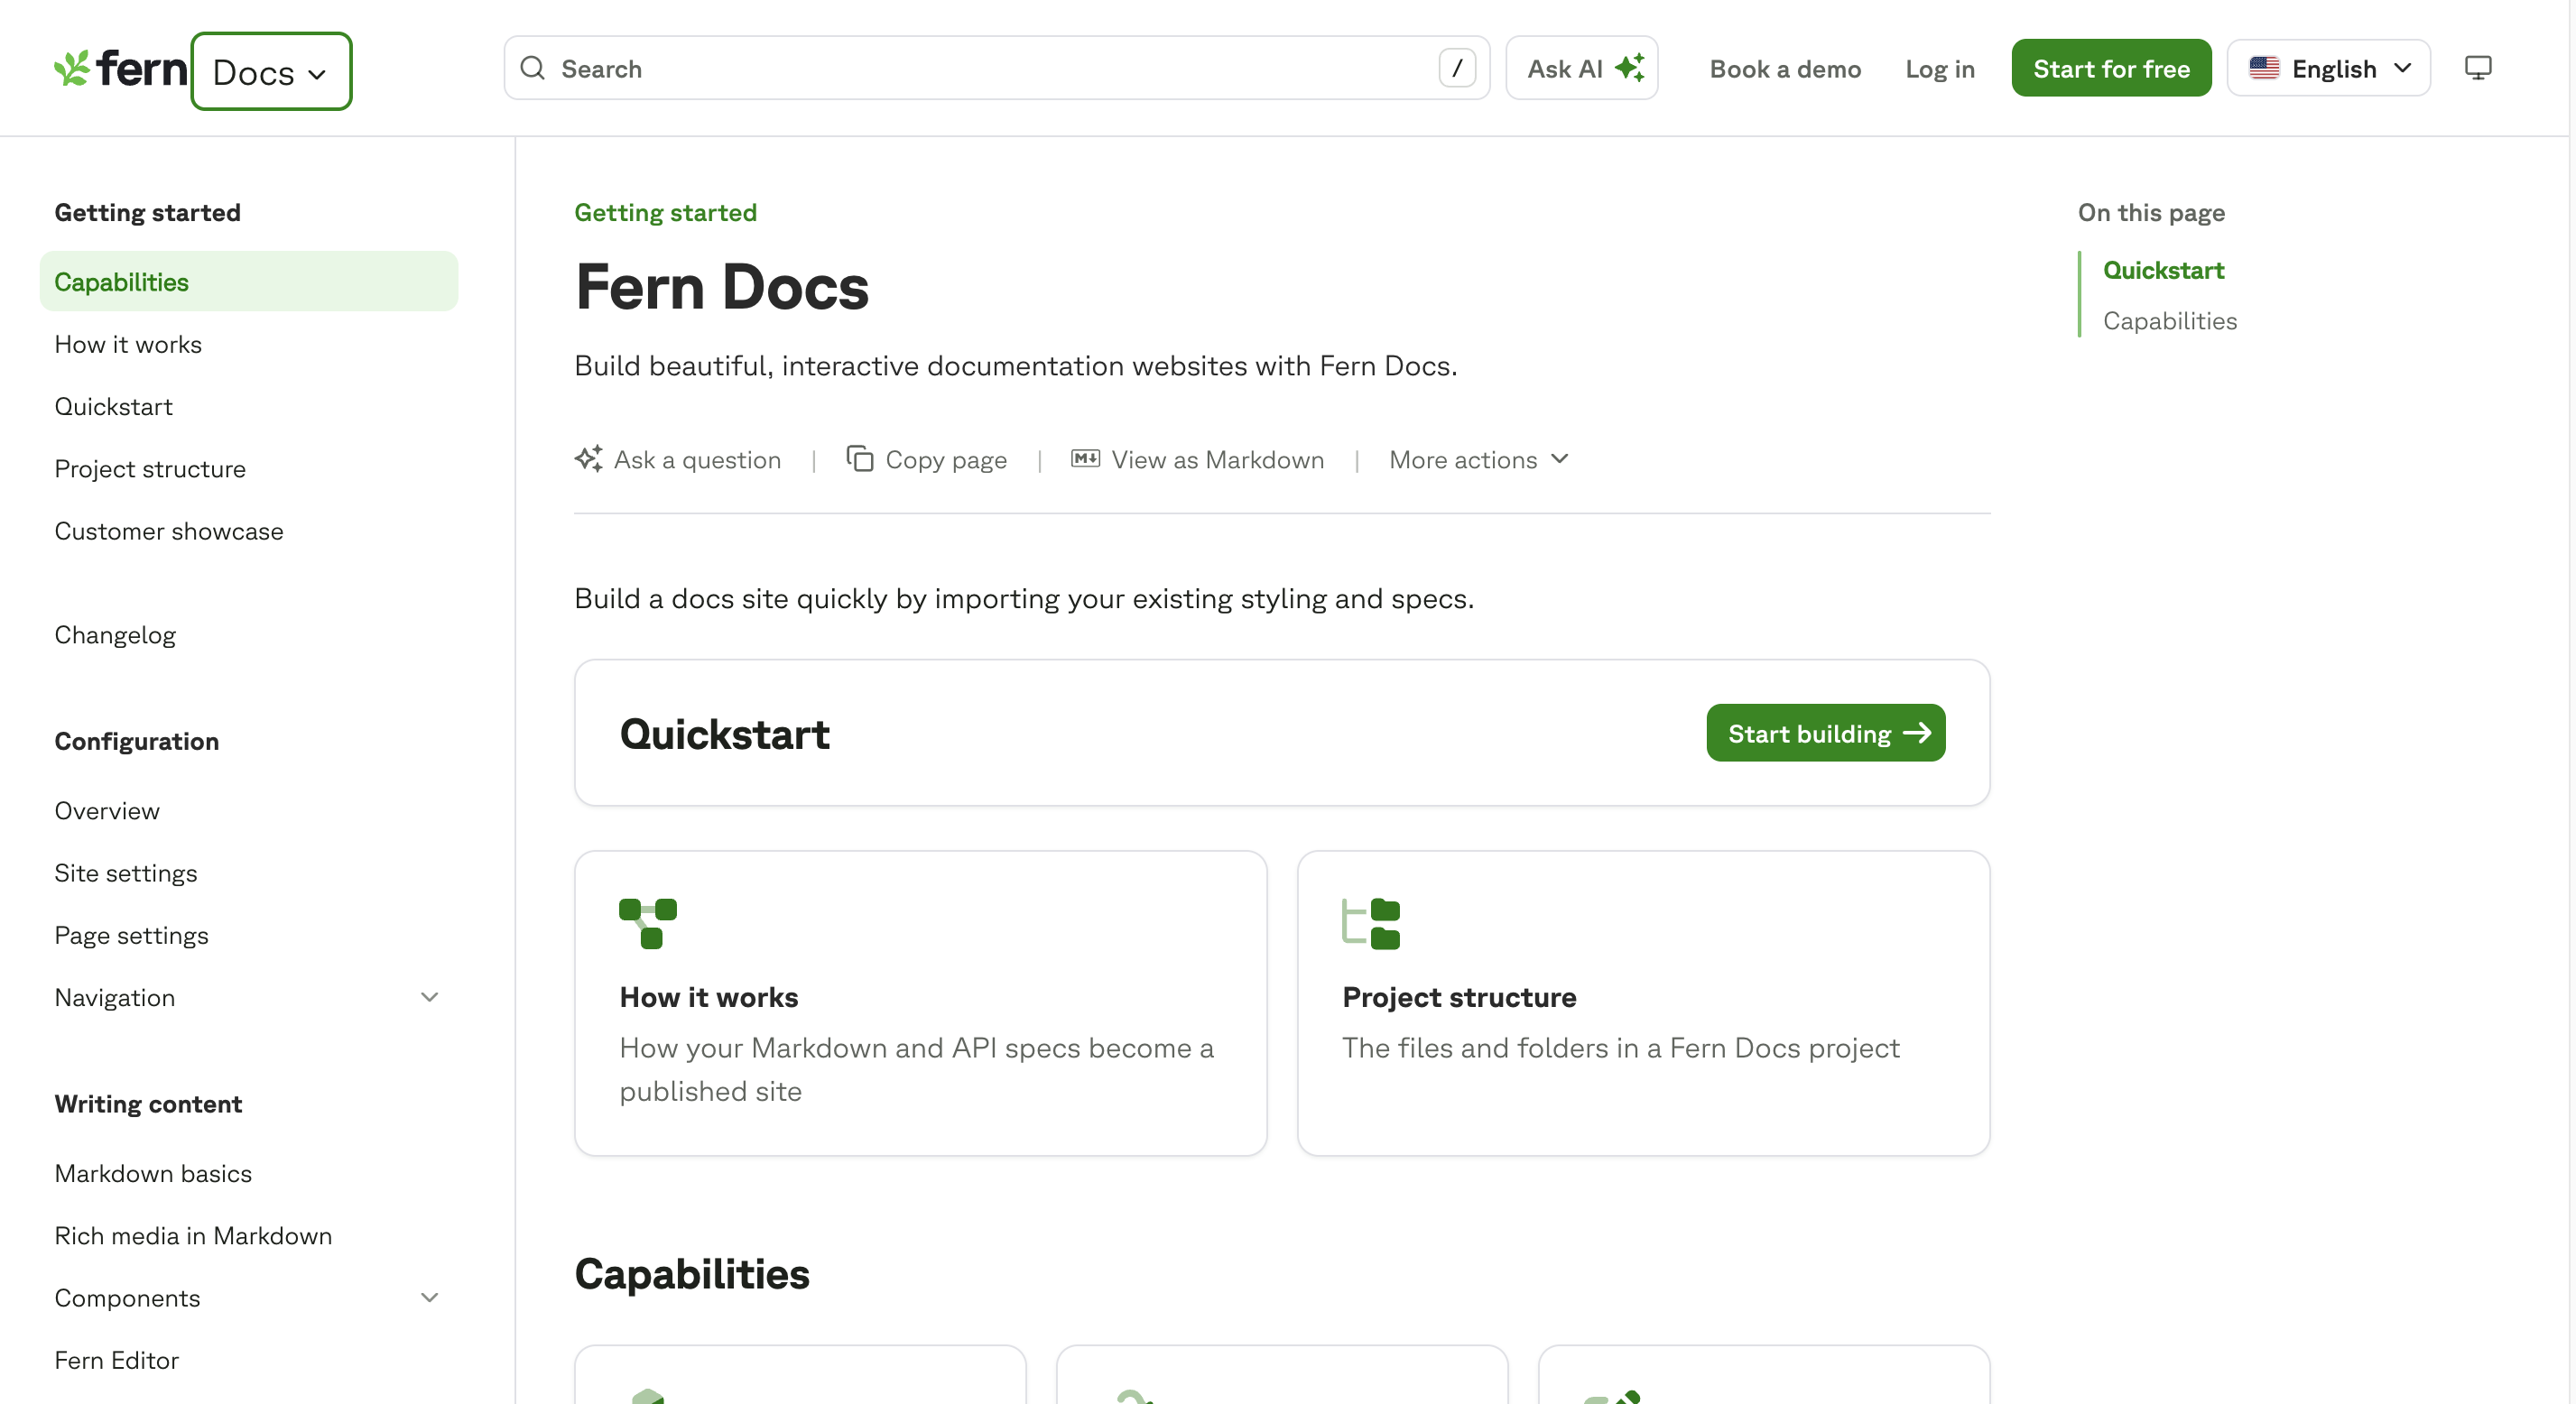Viewport: 2576px width, 1404px height.
Task: Expand the More actions menu
Action: [x=1478, y=459]
